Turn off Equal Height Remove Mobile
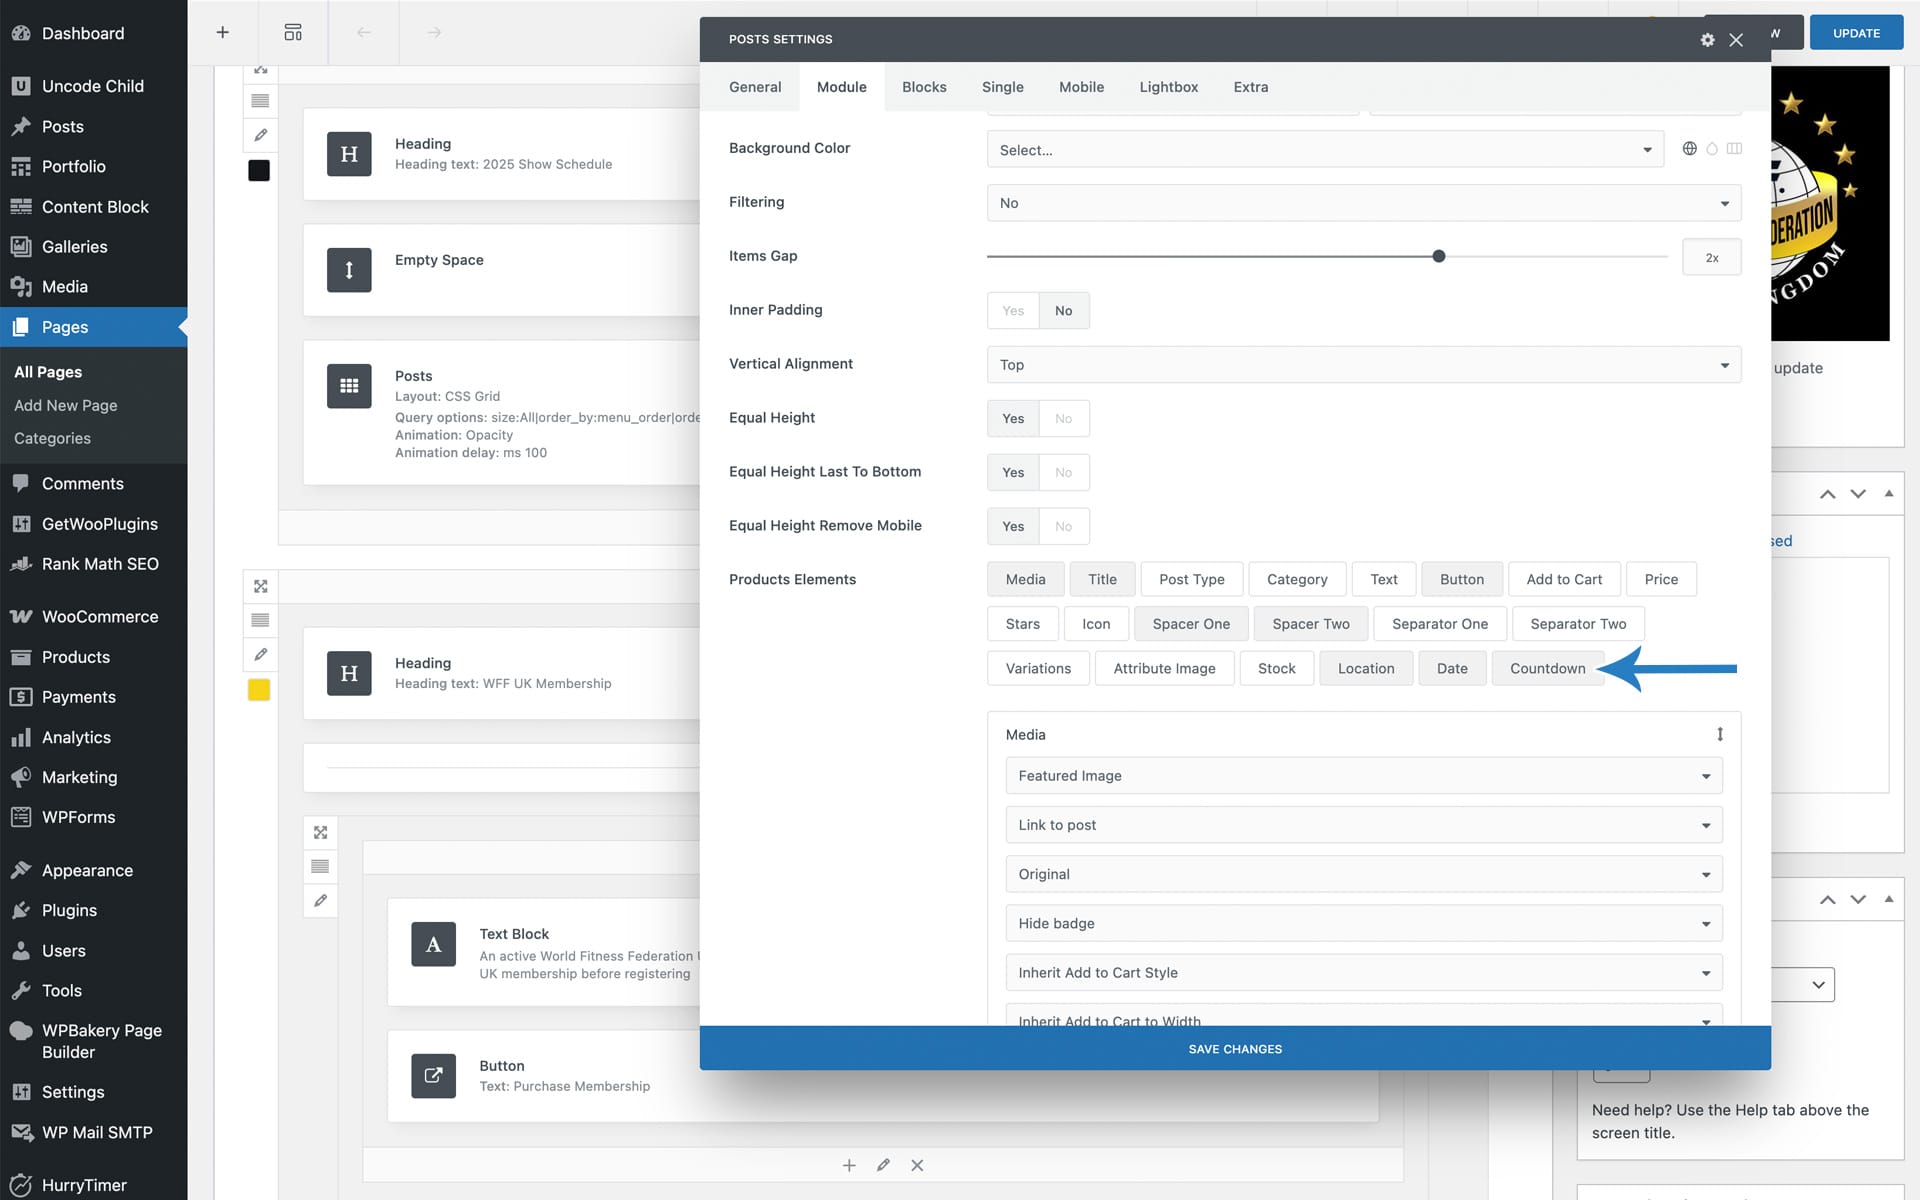This screenshot has height=1200, width=1920. click(1063, 527)
